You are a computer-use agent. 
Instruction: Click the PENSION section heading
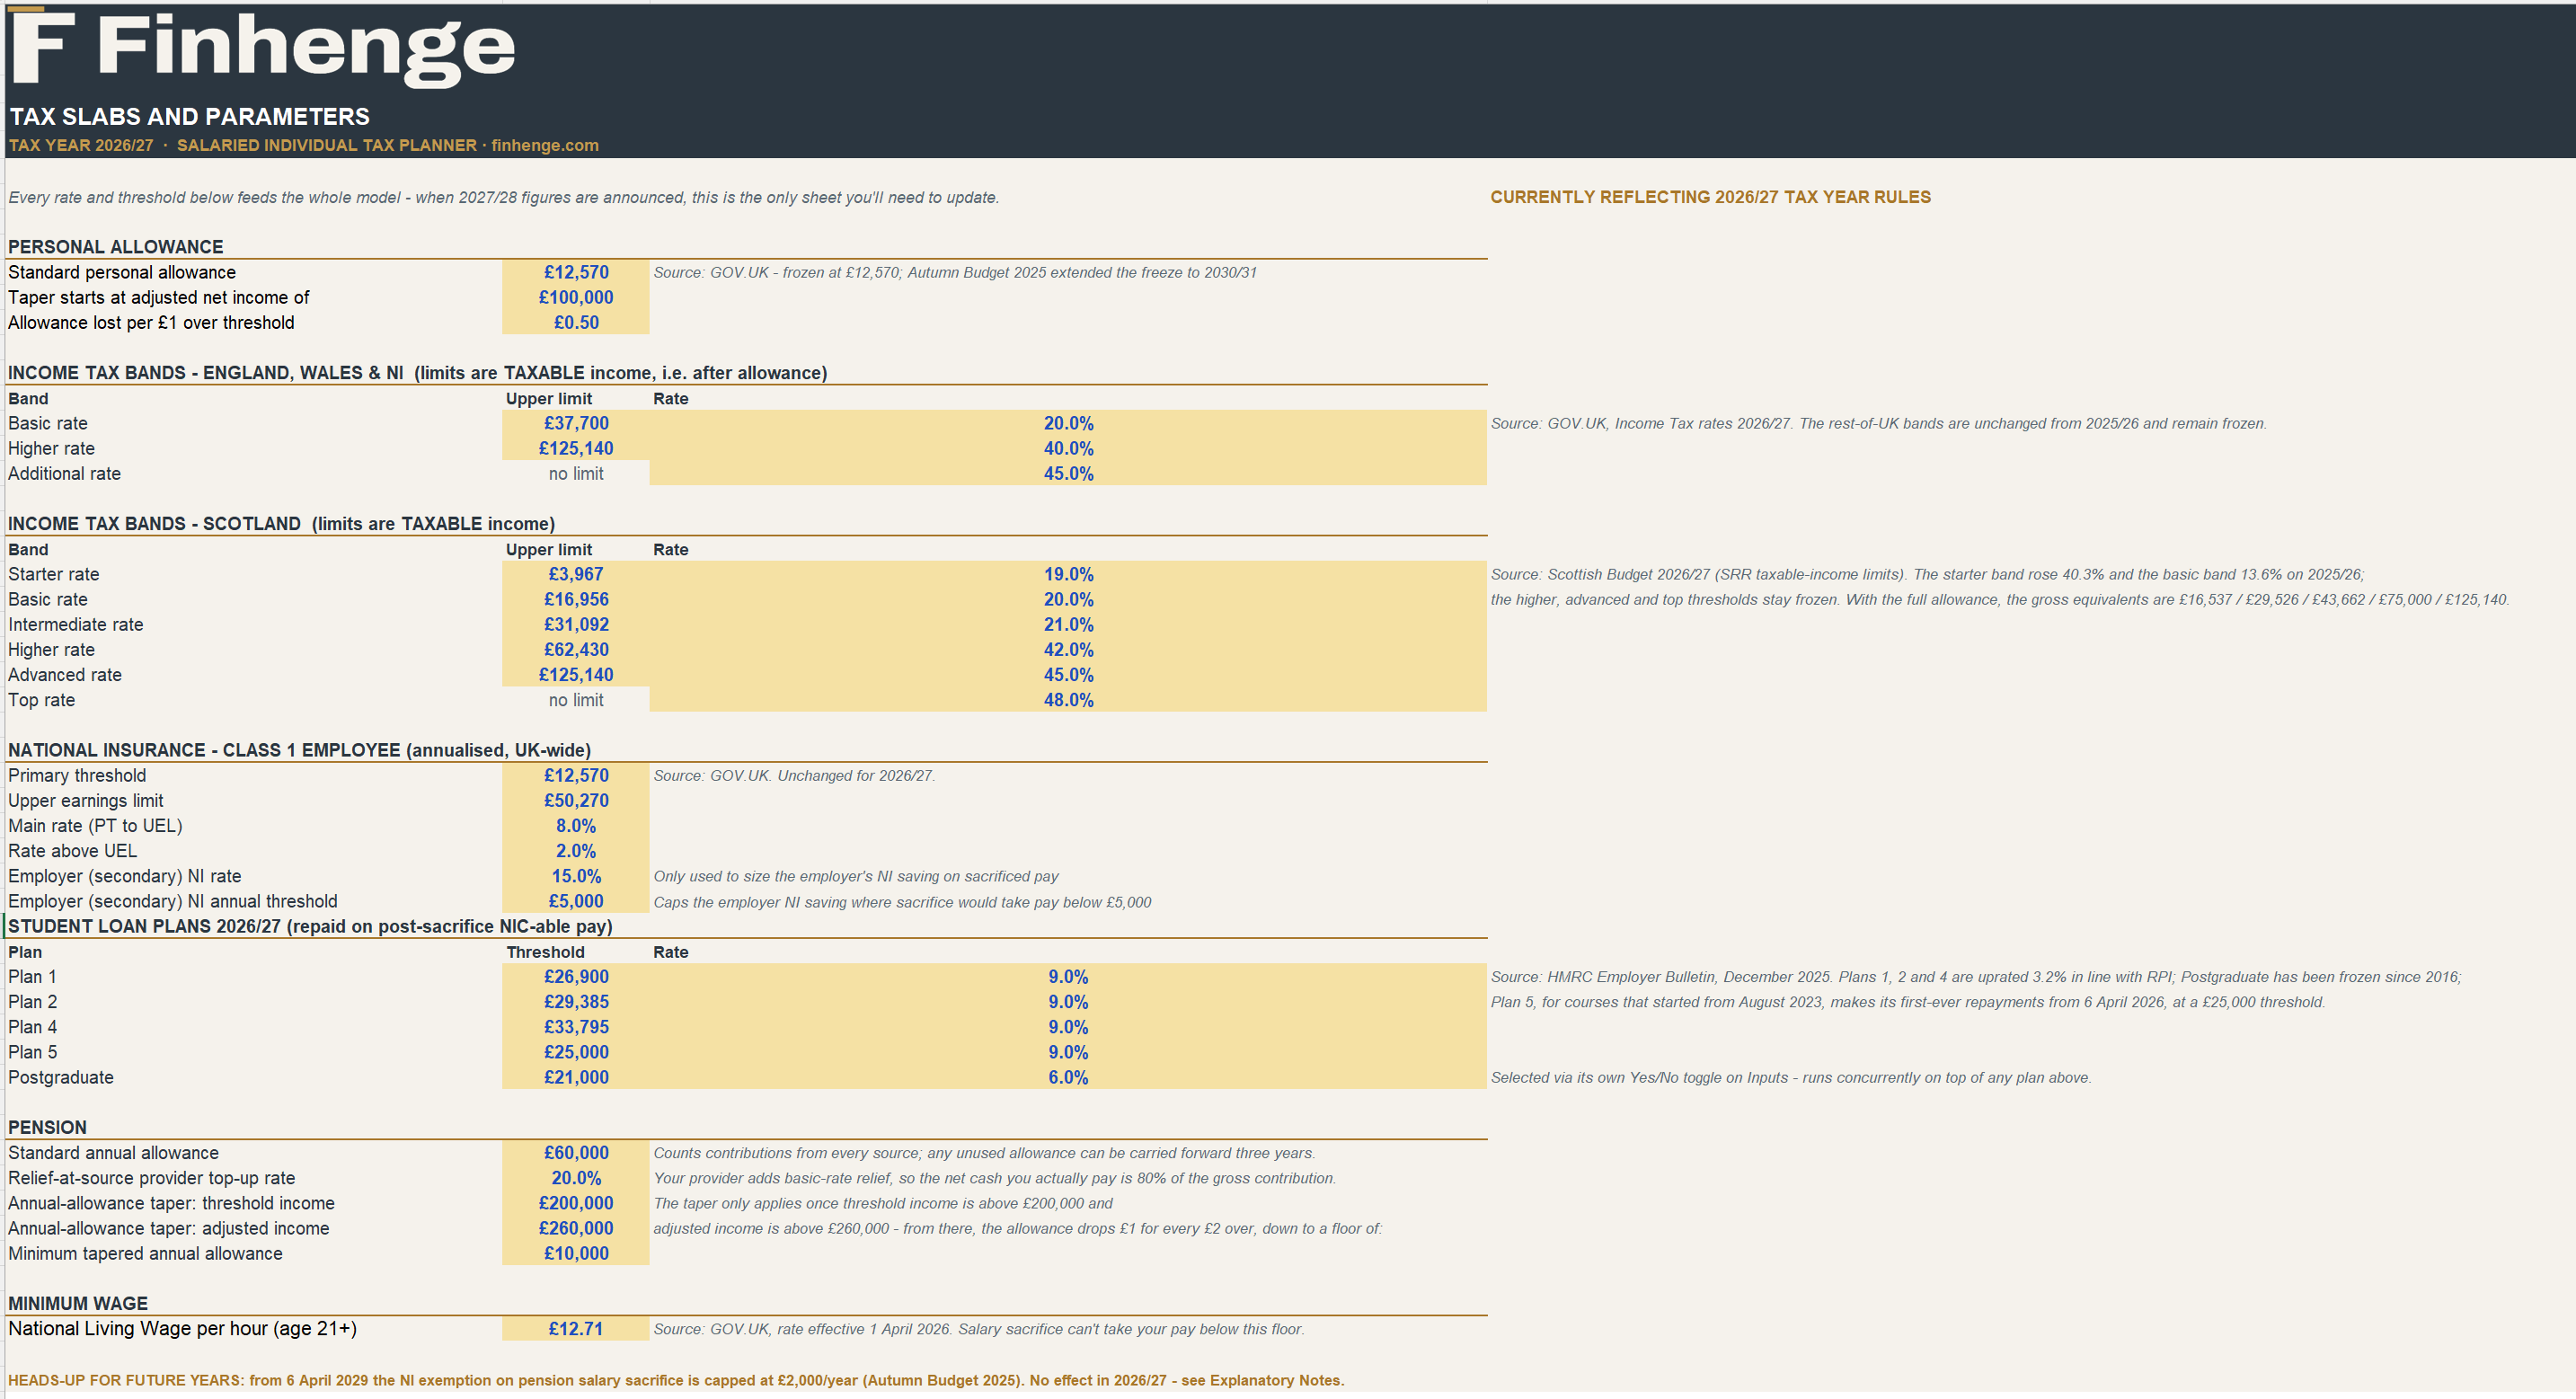(x=47, y=1127)
